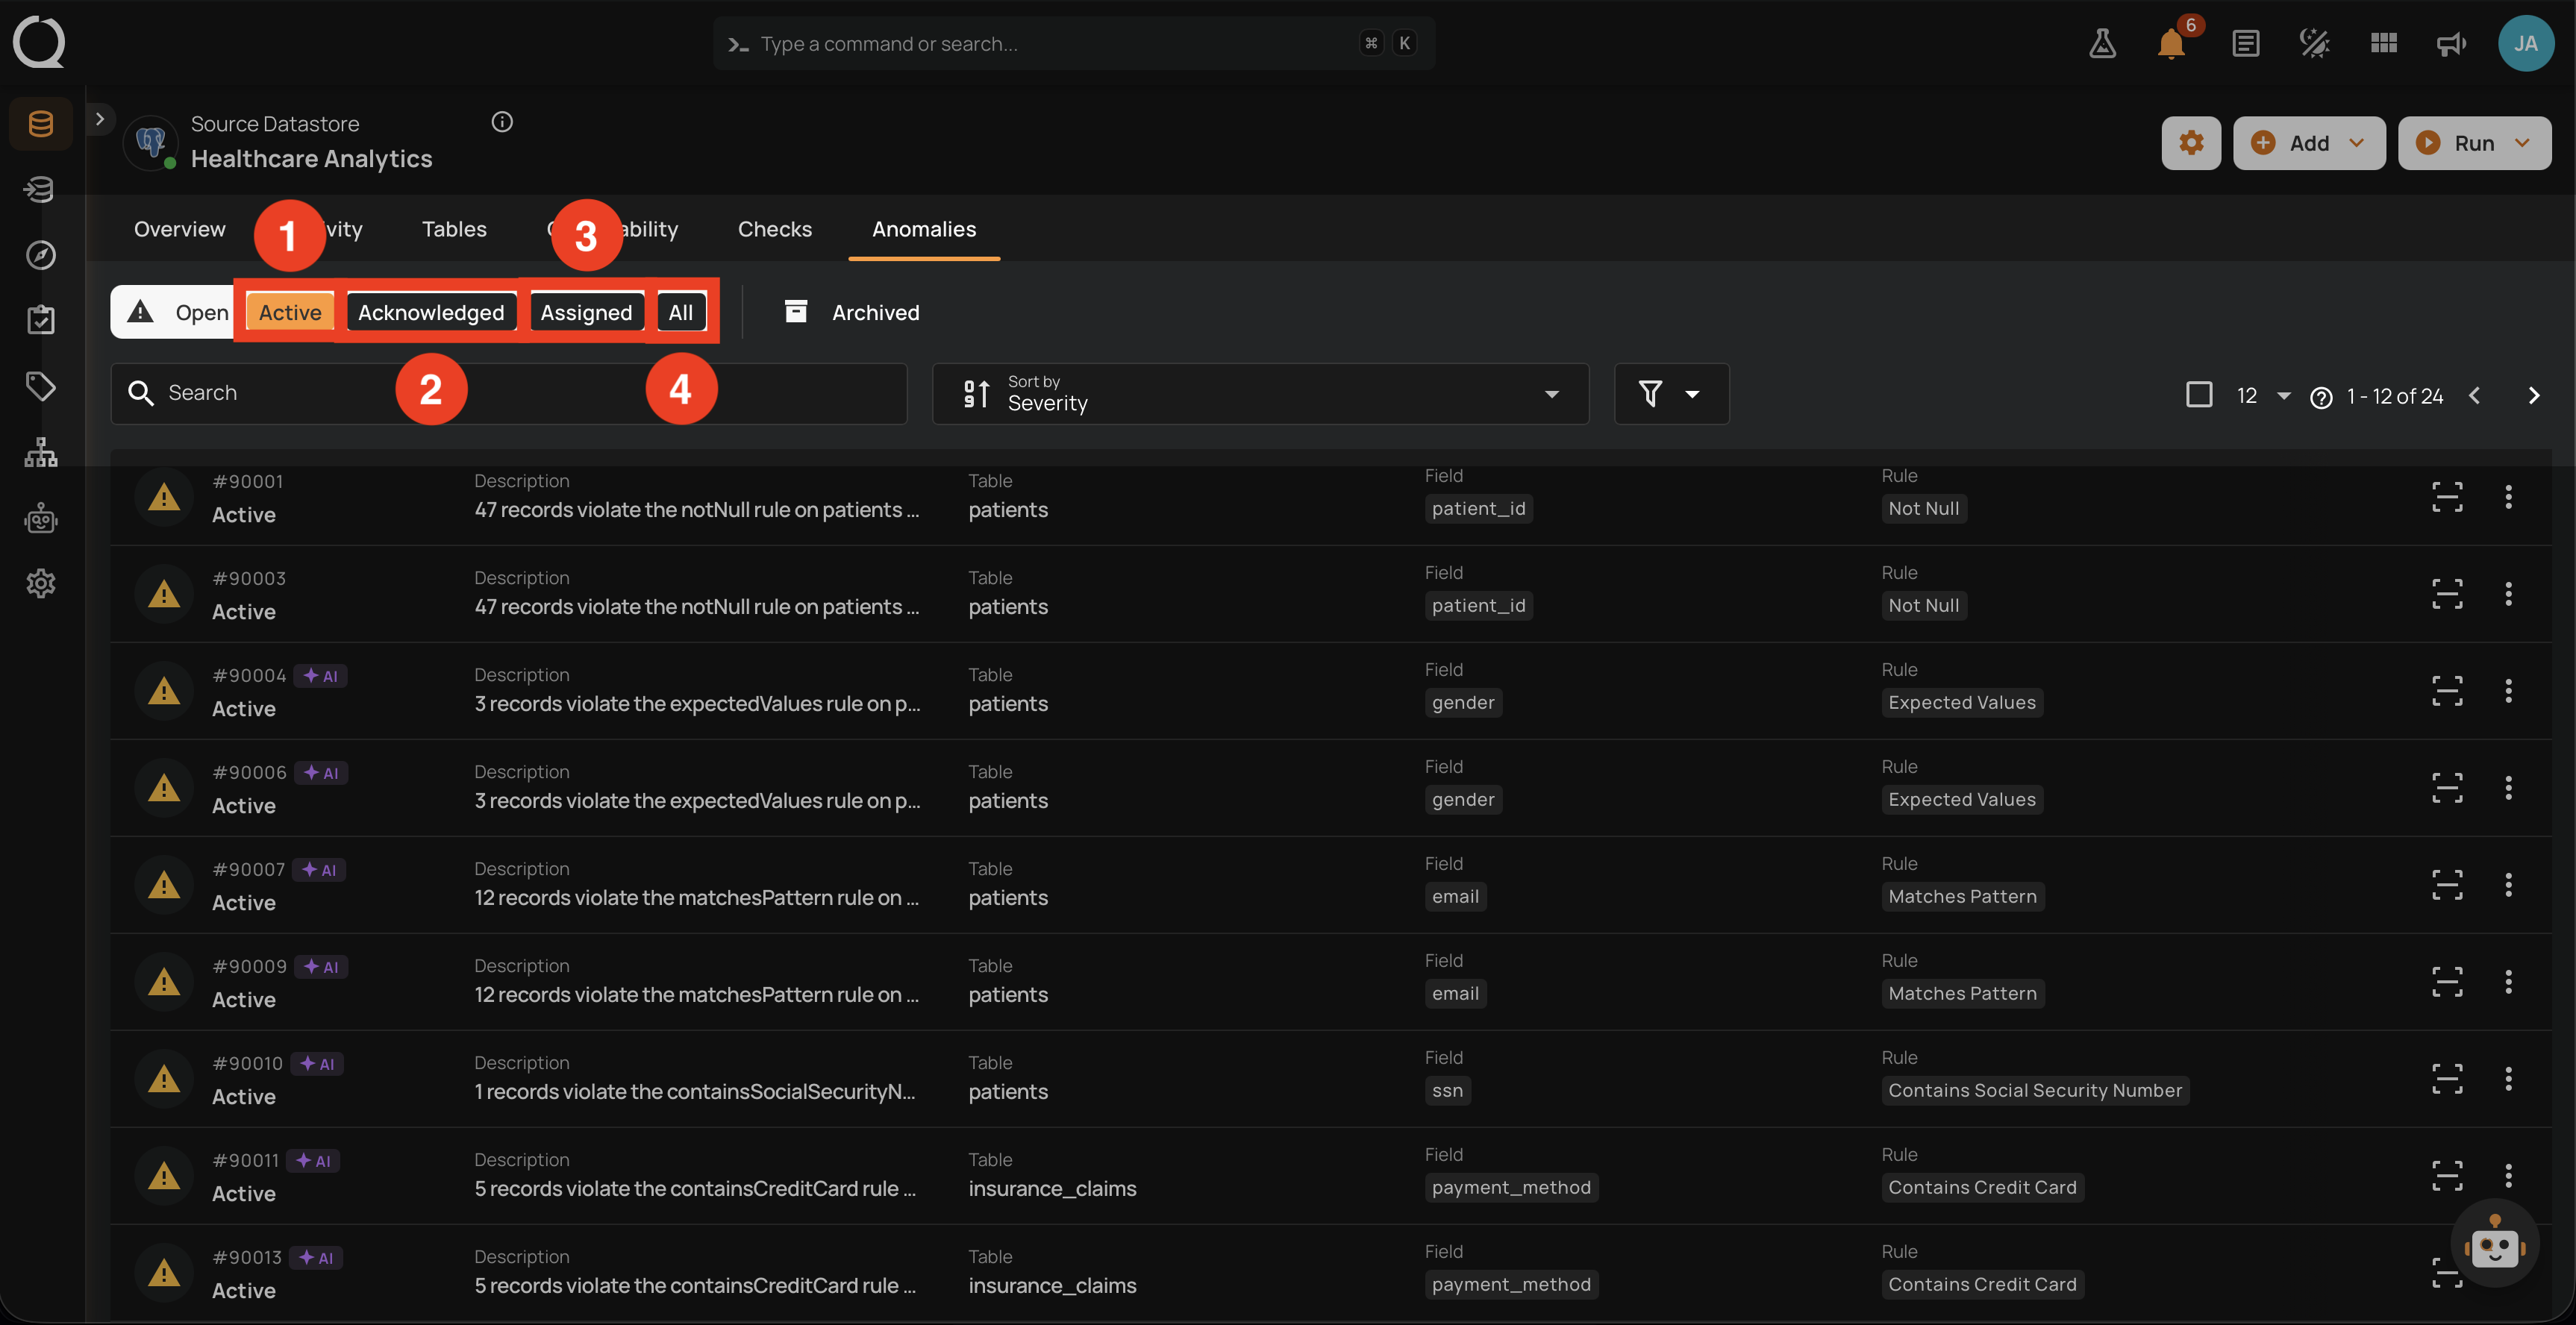2576x1325 pixels.
Task: Open the Source Datastores sidebar icon
Action: click(41, 124)
